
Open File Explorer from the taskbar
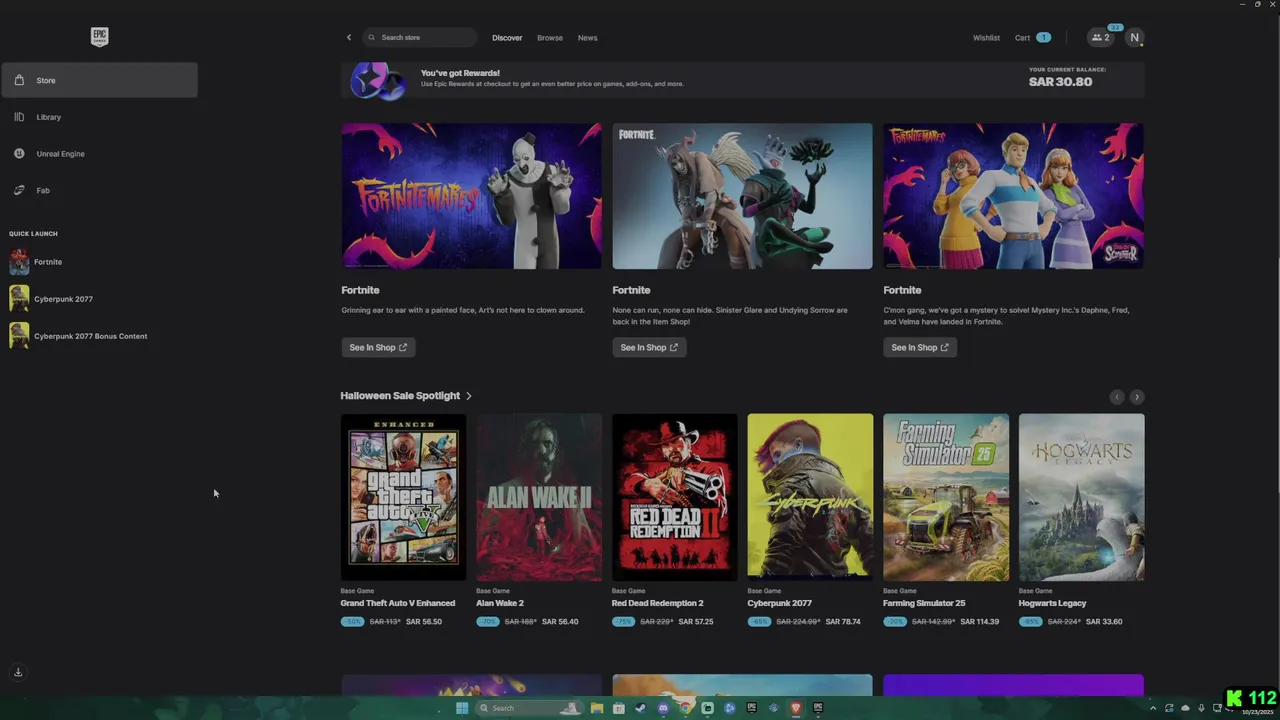597,708
